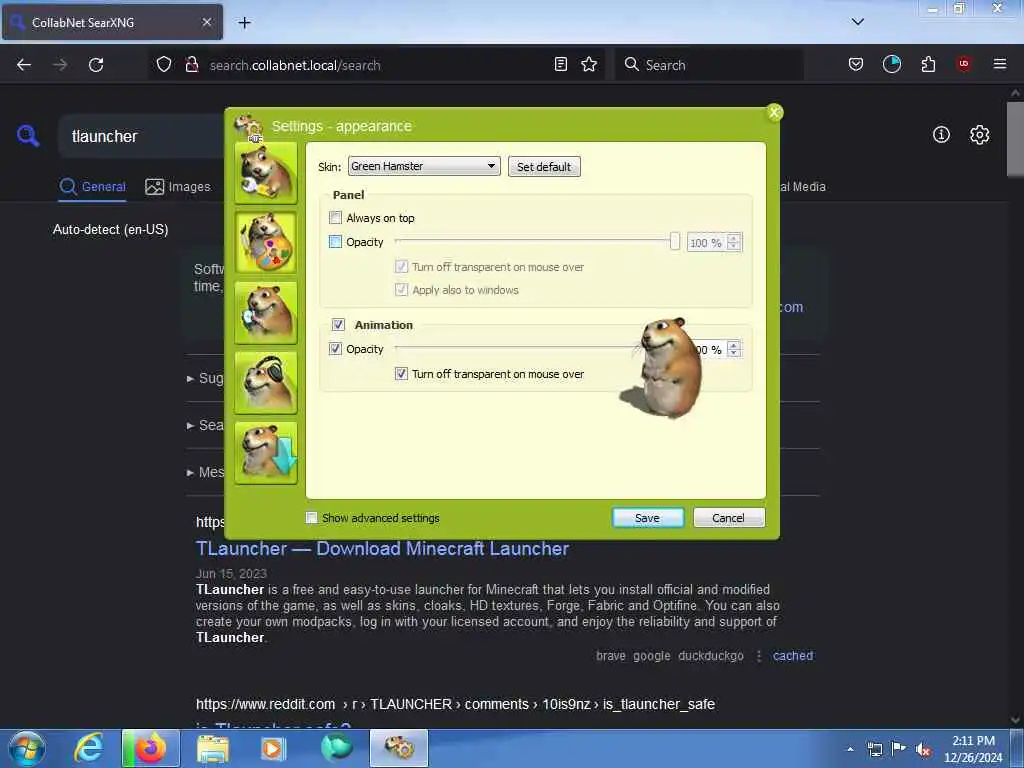Viewport: 1024px width, 768px height.
Task: Select the appearance palette hamster icon
Action: point(266,242)
